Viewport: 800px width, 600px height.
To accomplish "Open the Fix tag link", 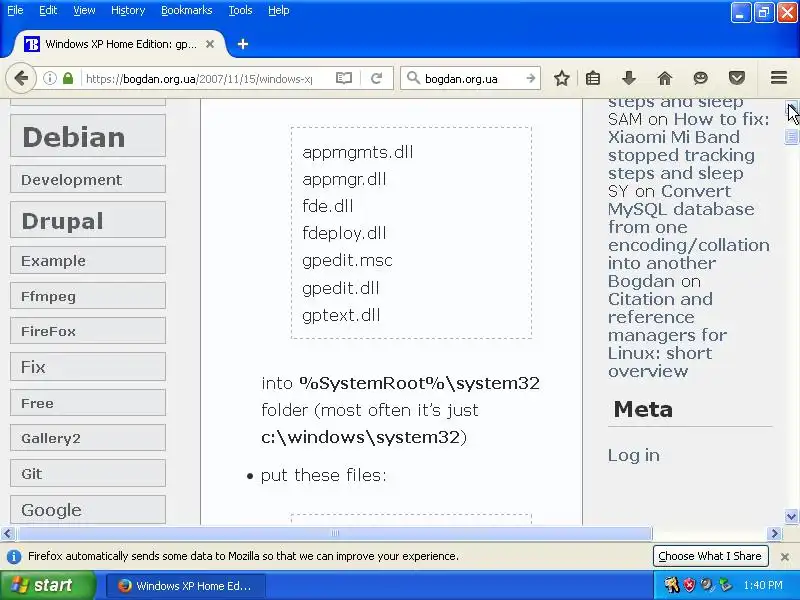I will pos(88,367).
